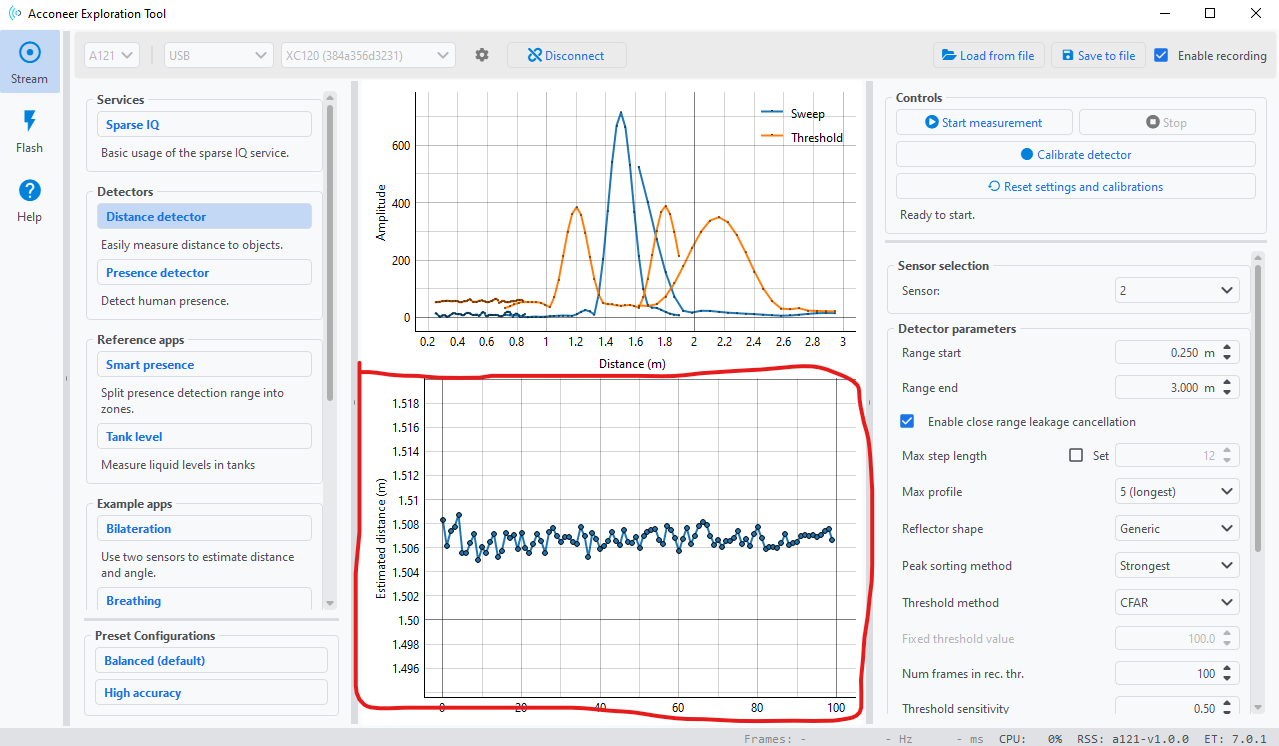Select the Distance detector

pos(204,216)
